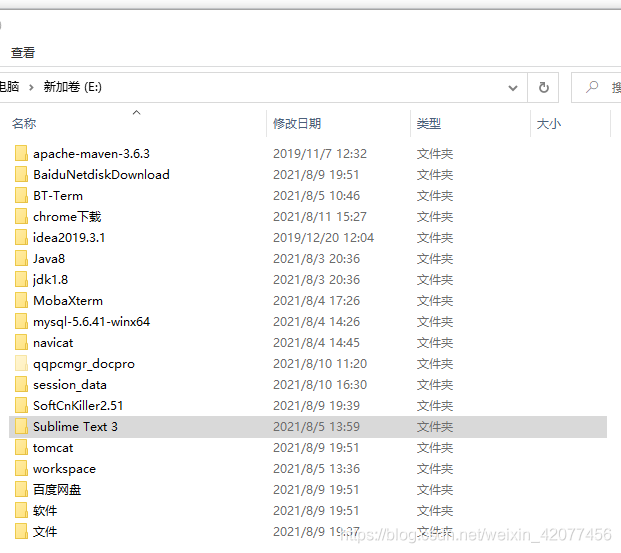Select the mysql-5.6.41-winx64 folder name
The width and height of the screenshot is (621, 553).
(x=91, y=322)
